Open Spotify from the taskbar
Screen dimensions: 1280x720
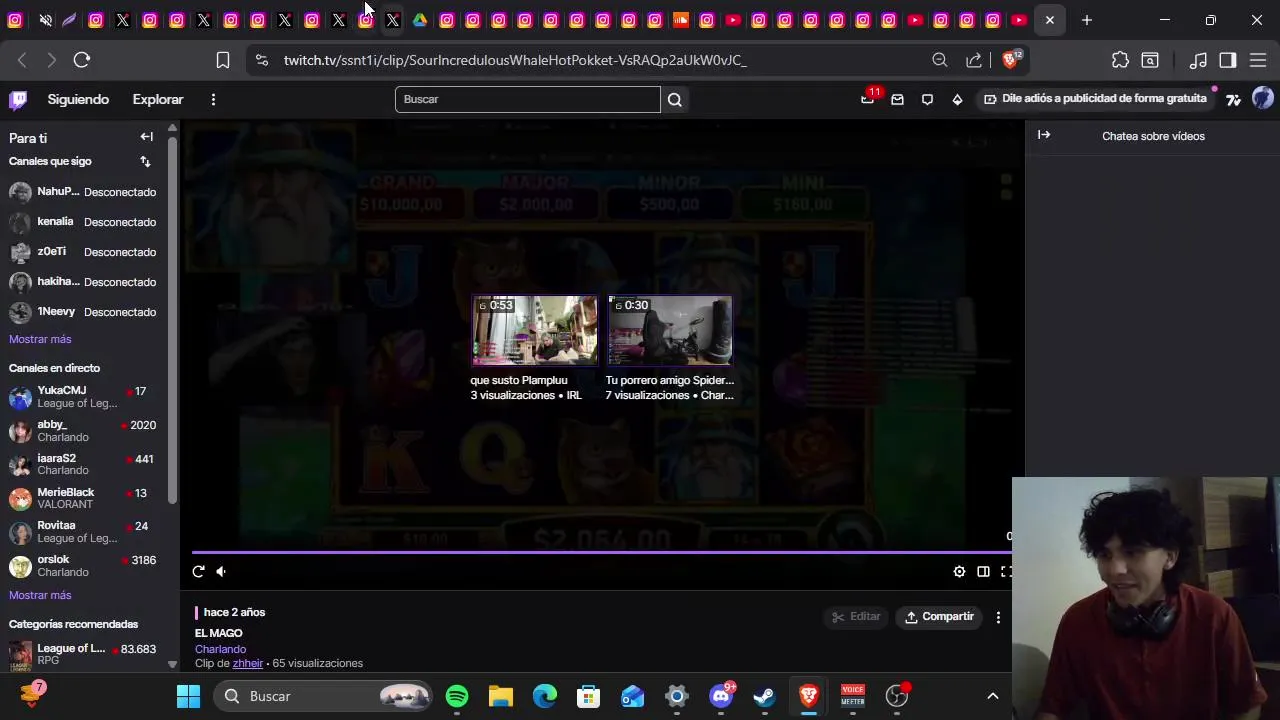[x=457, y=696]
